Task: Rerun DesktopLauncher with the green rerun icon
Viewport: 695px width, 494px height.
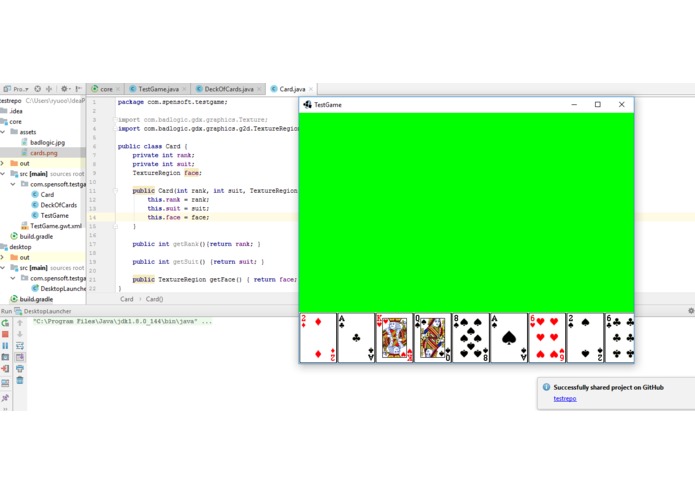Action: pos(5,323)
